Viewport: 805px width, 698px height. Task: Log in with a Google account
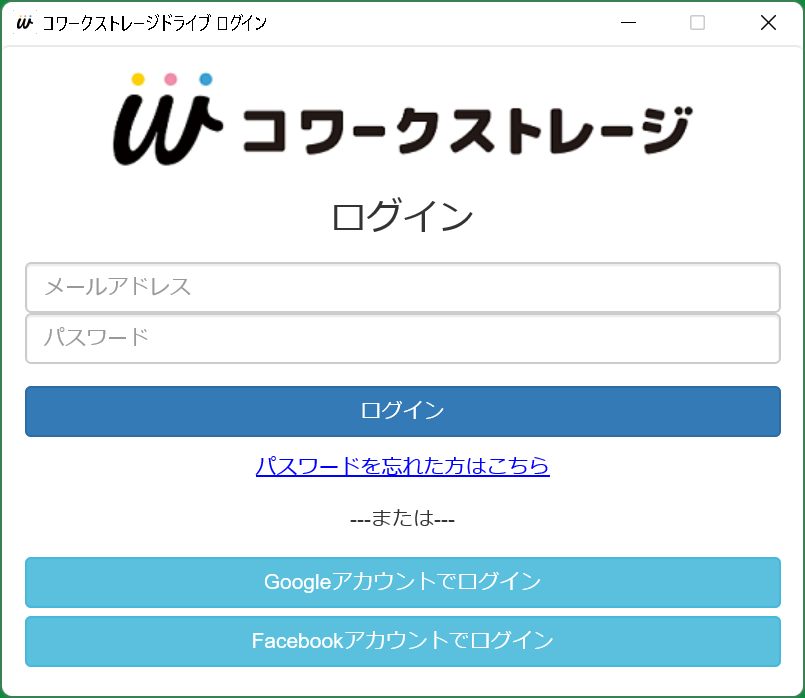coord(402,581)
